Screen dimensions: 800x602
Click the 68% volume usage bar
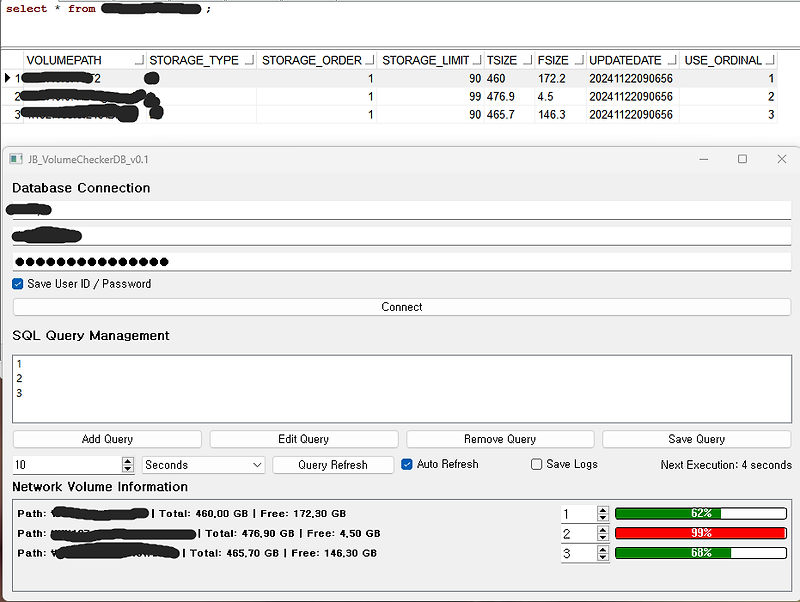tap(701, 553)
